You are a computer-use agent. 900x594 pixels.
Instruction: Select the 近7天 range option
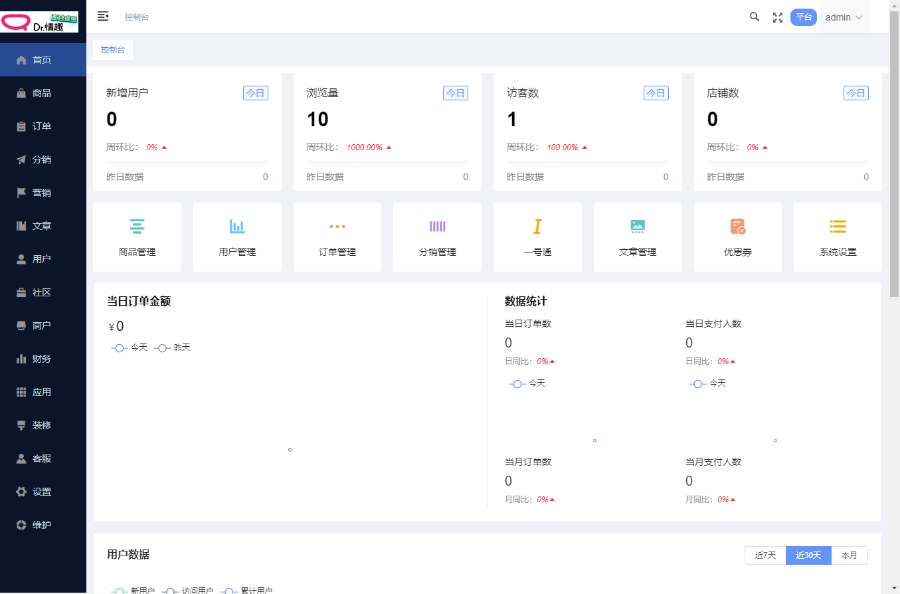tap(765, 556)
